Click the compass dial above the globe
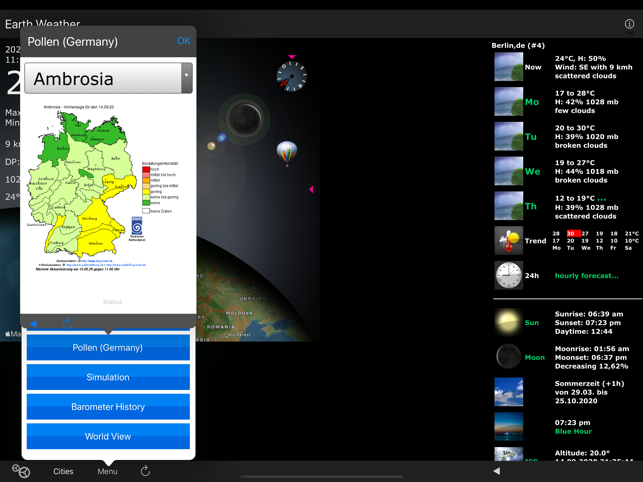The width and height of the screenshot is (643, 482). coord(292,76)
